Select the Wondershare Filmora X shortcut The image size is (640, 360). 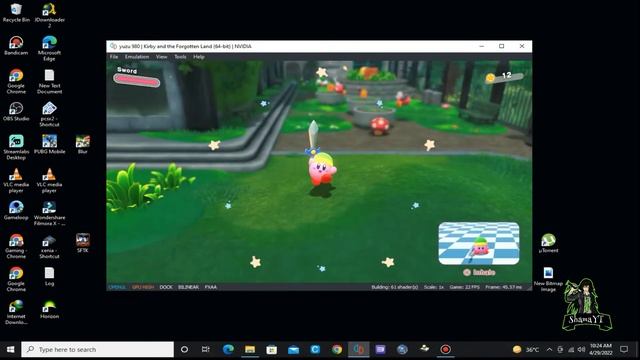pos(49,213)
